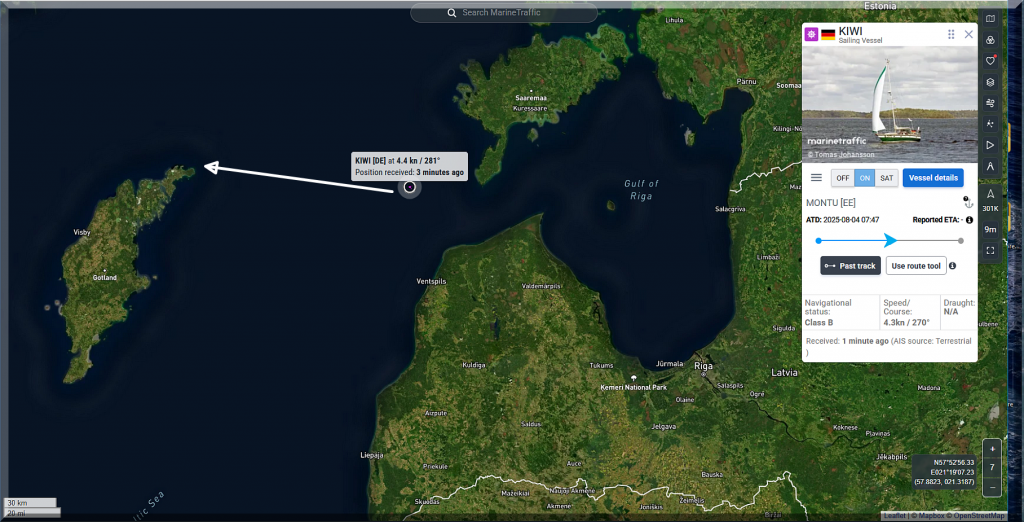1024x522 pixels.
Task: Zoom in the map with plus button
Action: tap(991, 449)
